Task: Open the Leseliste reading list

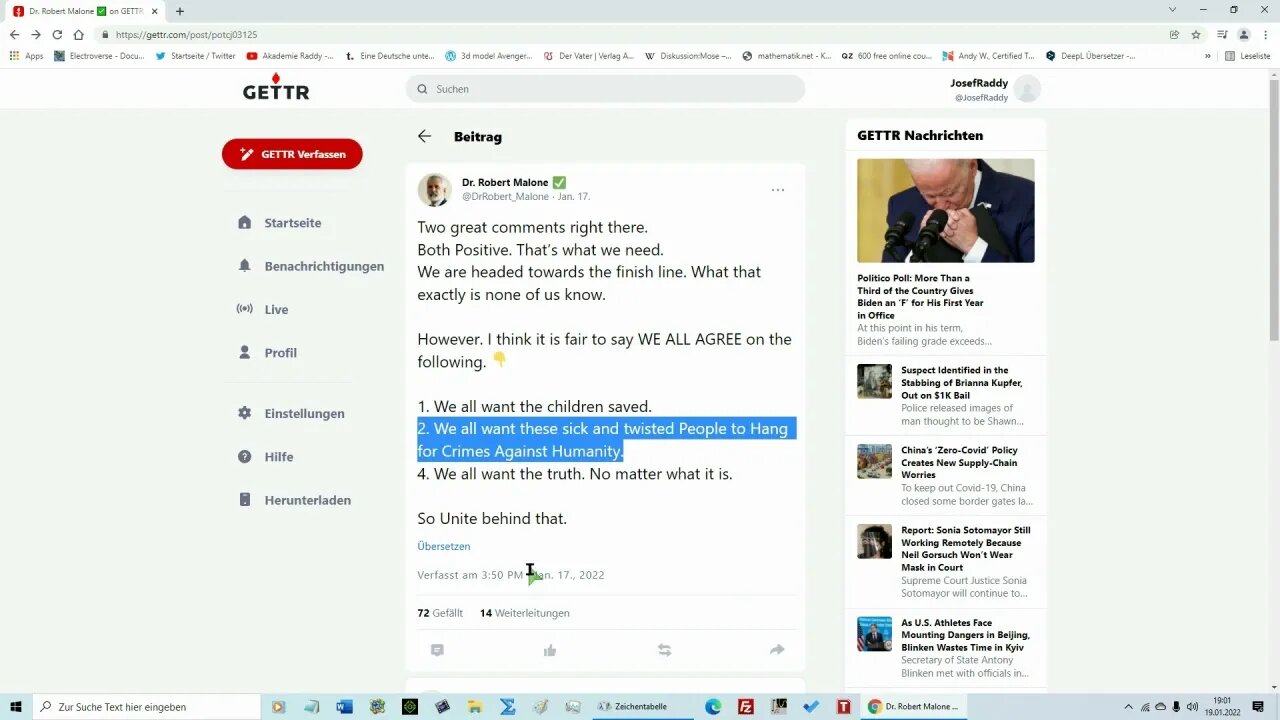Action: click(x=1249, y=56)
